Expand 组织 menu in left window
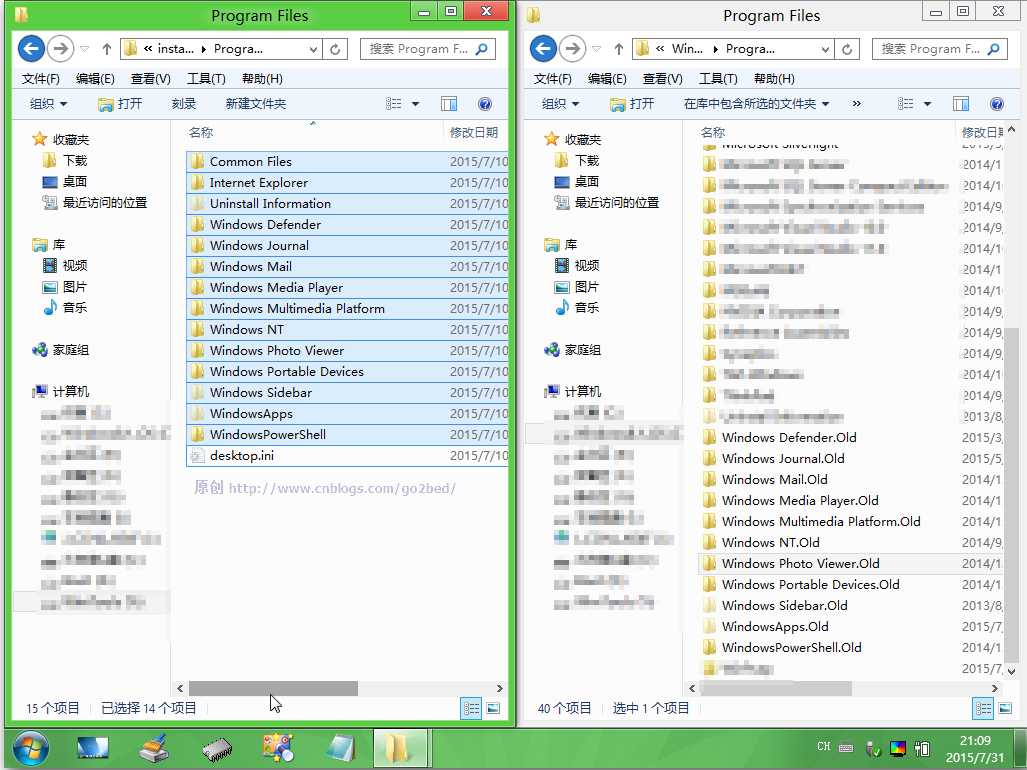This screenshot has width=1027, height=770. [x=49, y=103]
